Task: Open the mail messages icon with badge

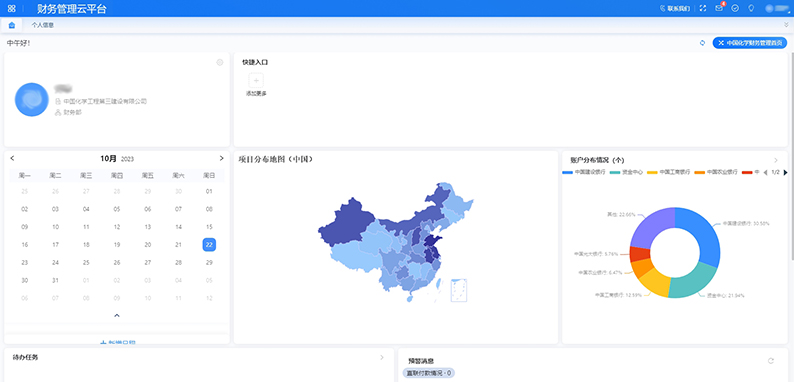Action: coord(719,8)
